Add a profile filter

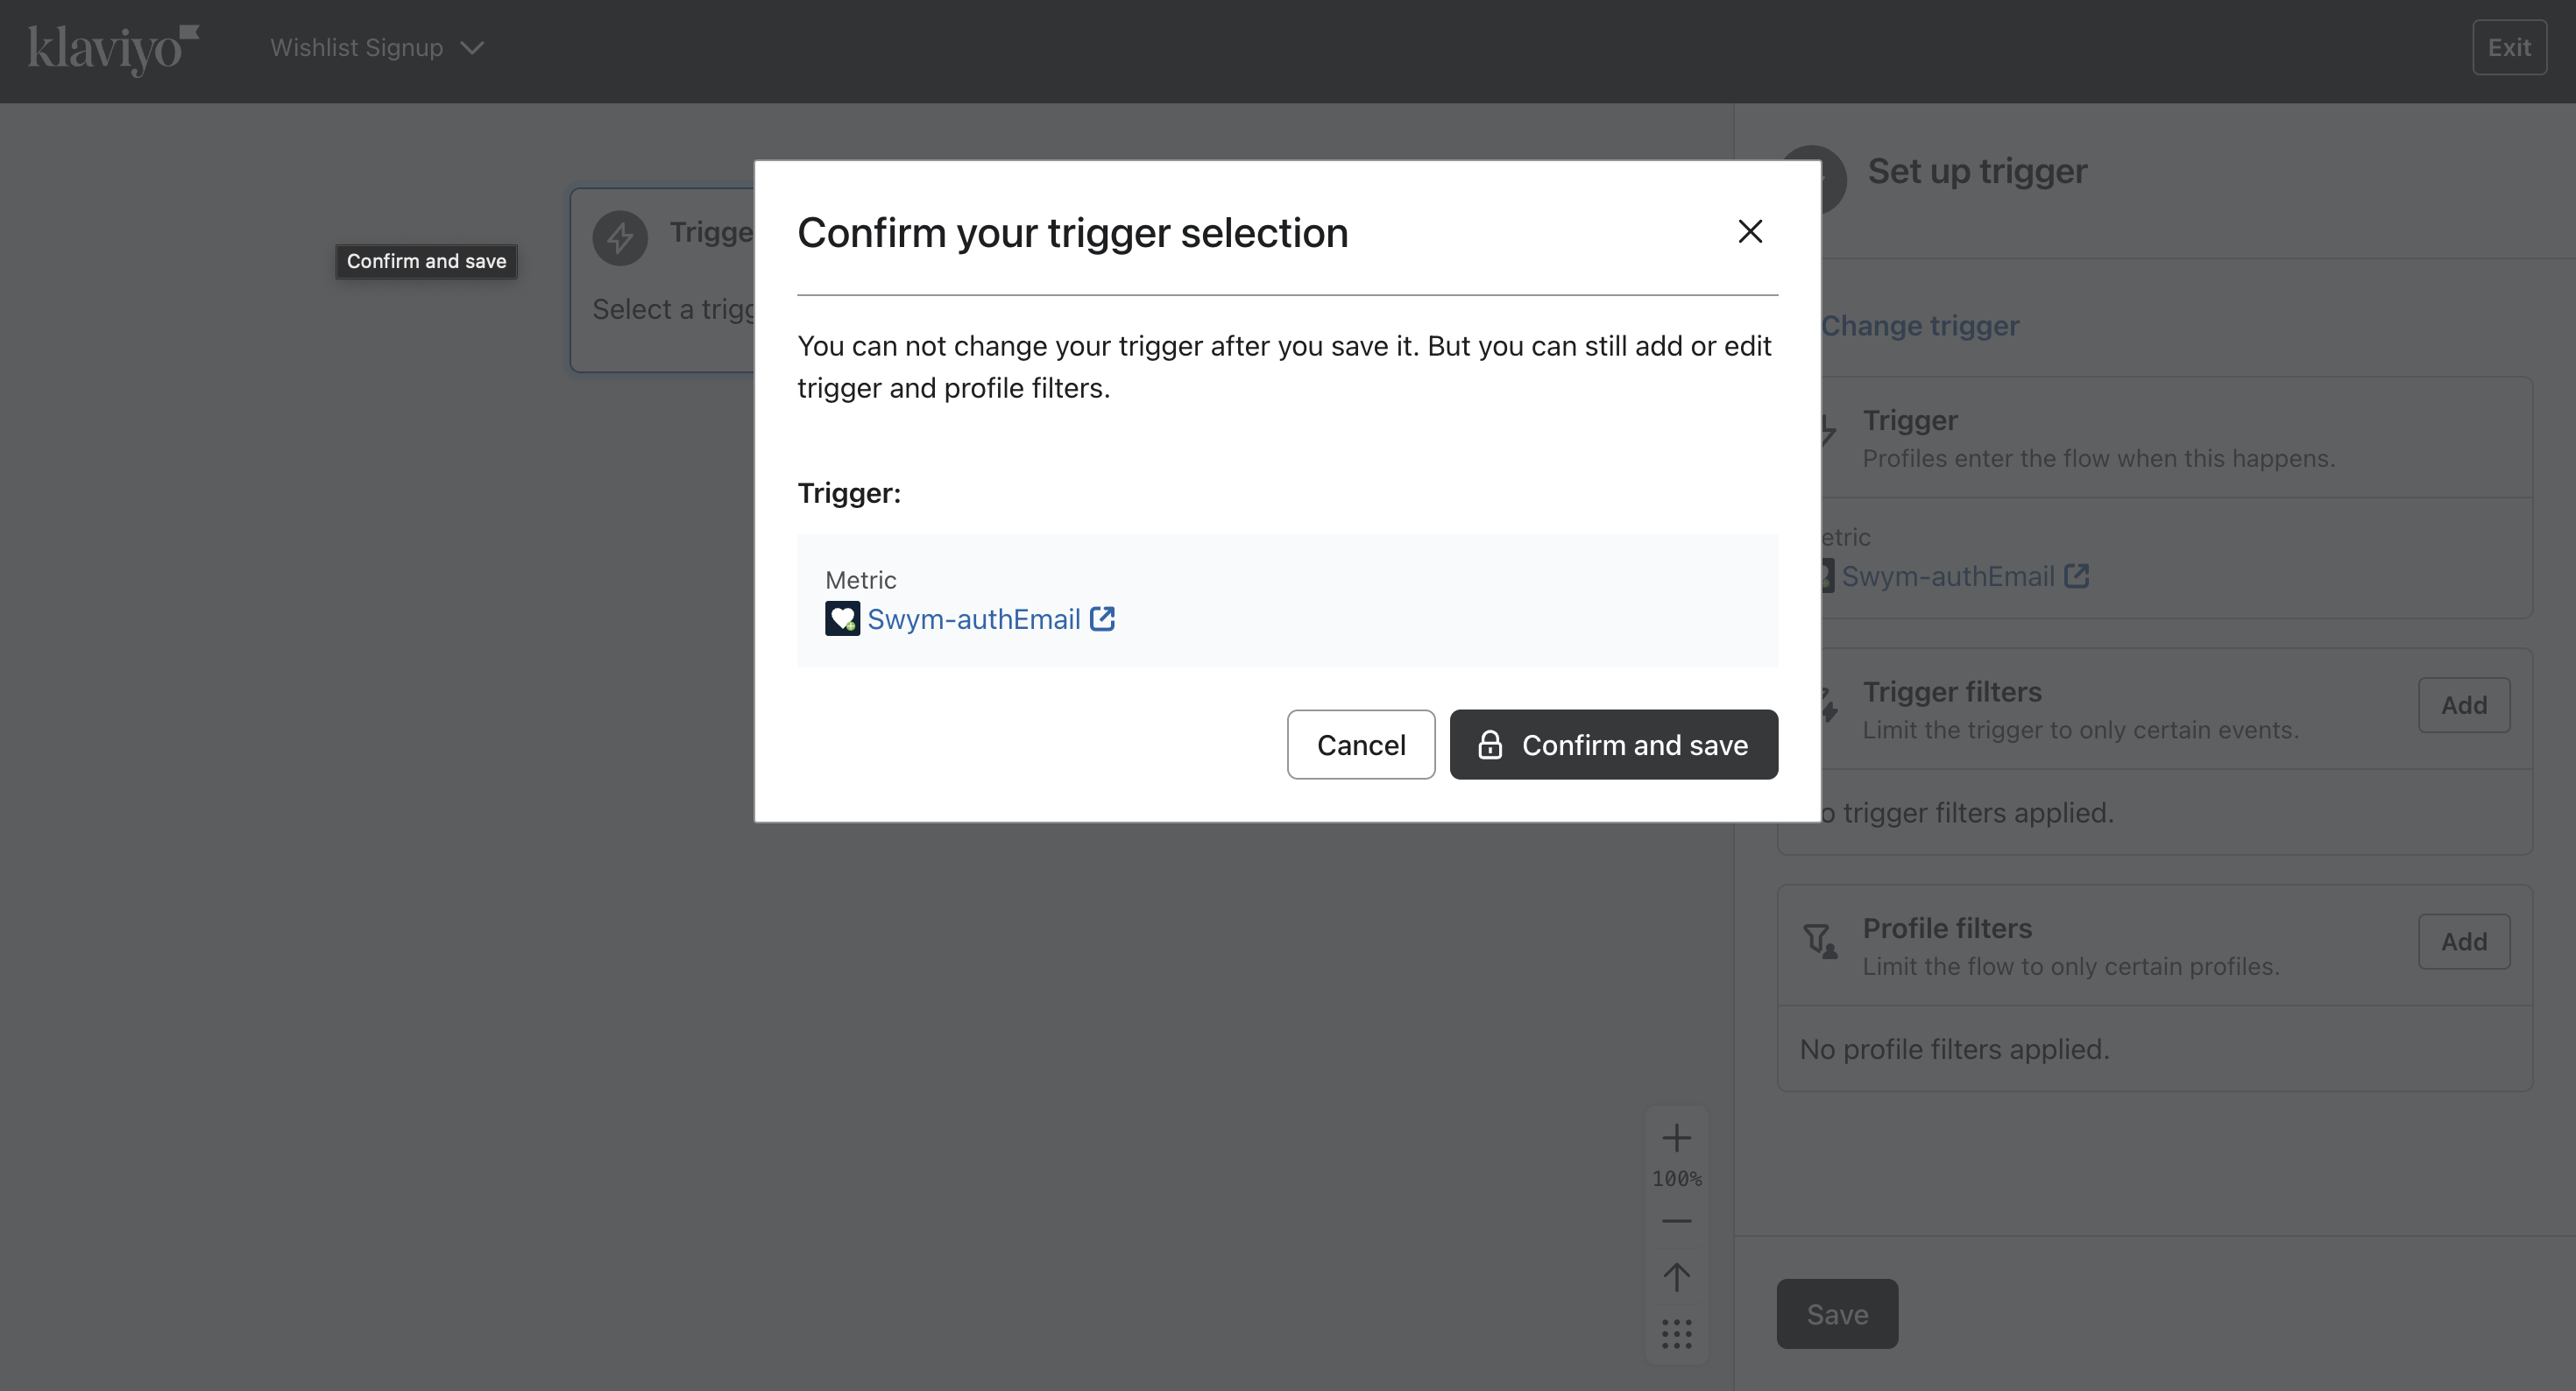(x=2463, y=942)
